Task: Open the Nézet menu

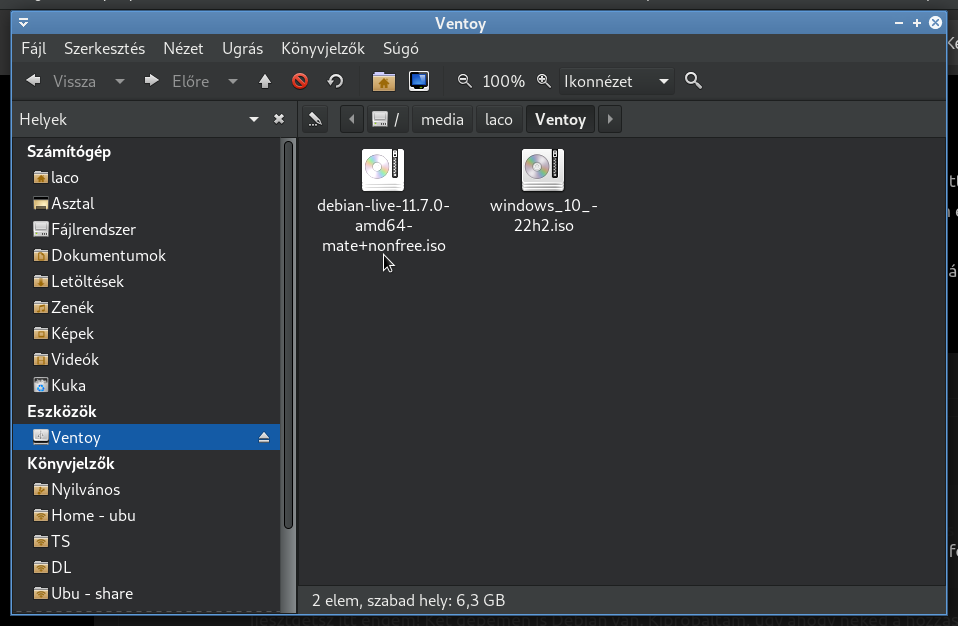Action: coord(183,49)
